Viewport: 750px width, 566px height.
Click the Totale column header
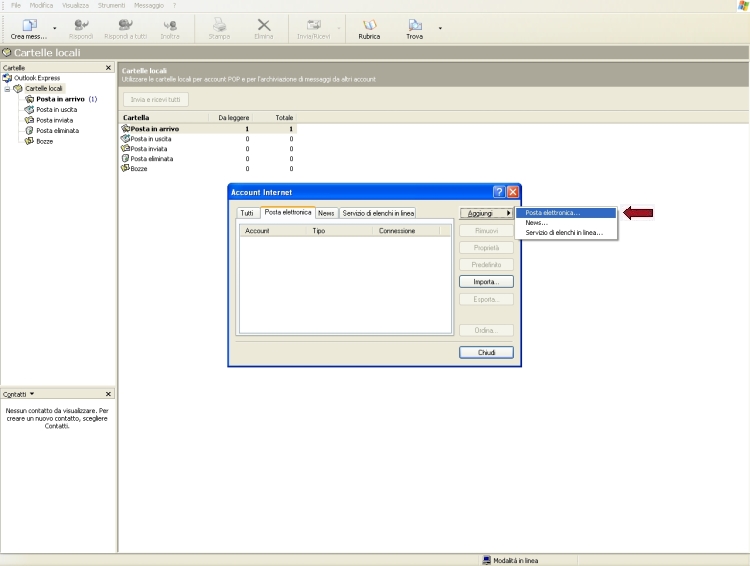point(275,117)
